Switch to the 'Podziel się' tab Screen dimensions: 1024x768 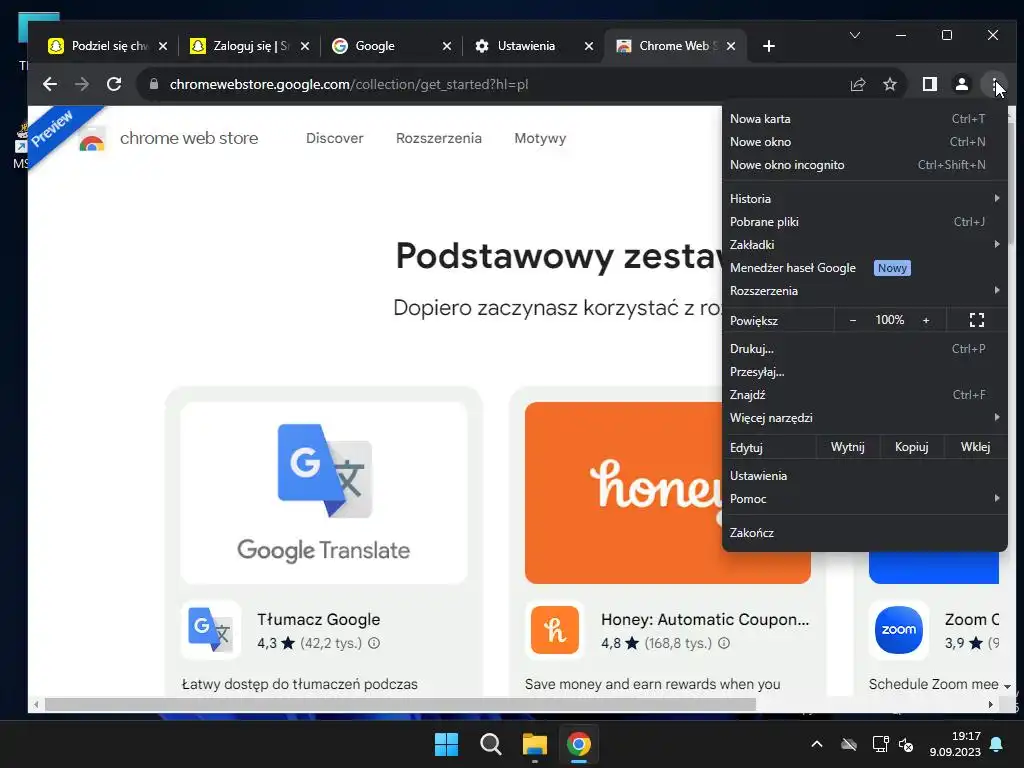[98, 46]
